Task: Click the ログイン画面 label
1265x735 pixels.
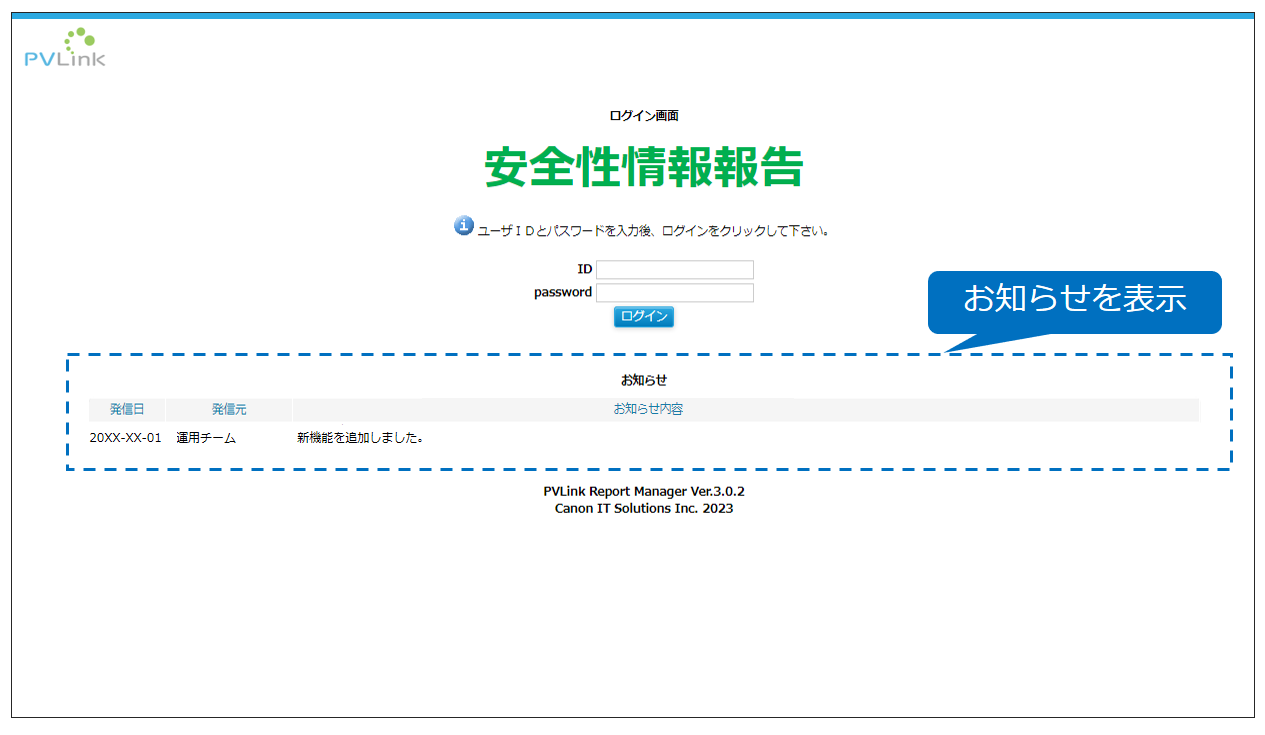Action: pos(644,115)
